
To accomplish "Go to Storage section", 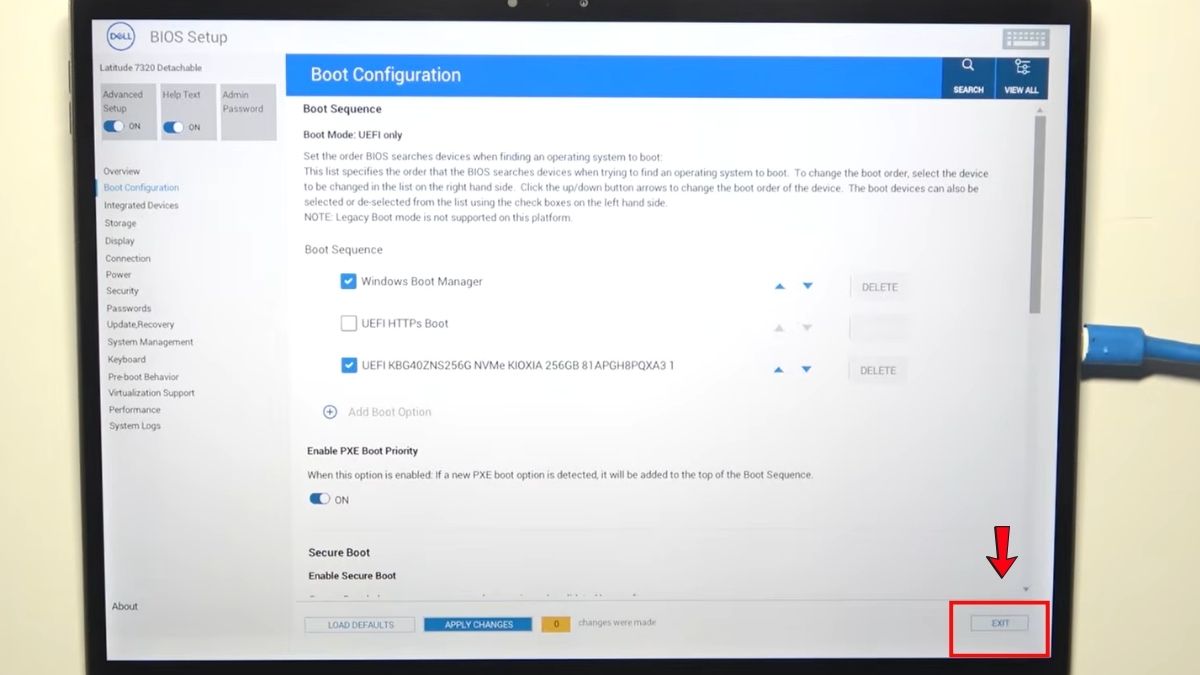I will click(x=120, y=223).
